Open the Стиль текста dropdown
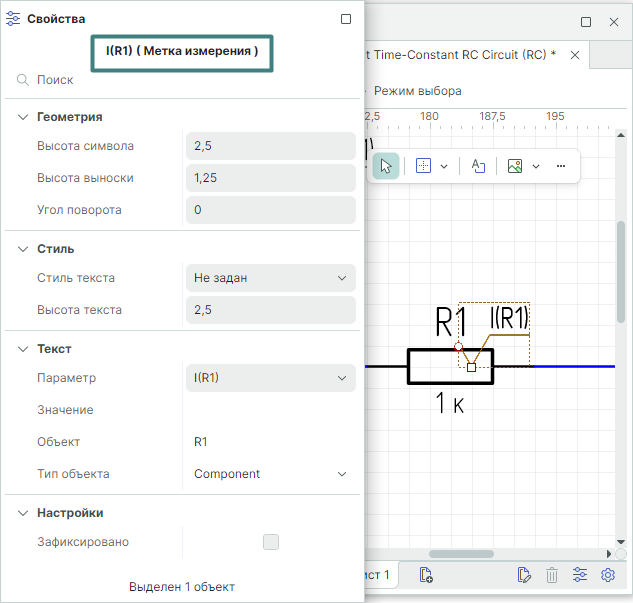This screenshot has height=603, width=633. coord(270,278)
